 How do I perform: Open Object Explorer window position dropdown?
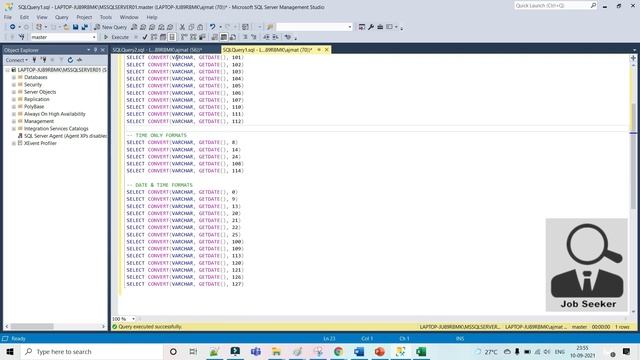click(89, 50)
